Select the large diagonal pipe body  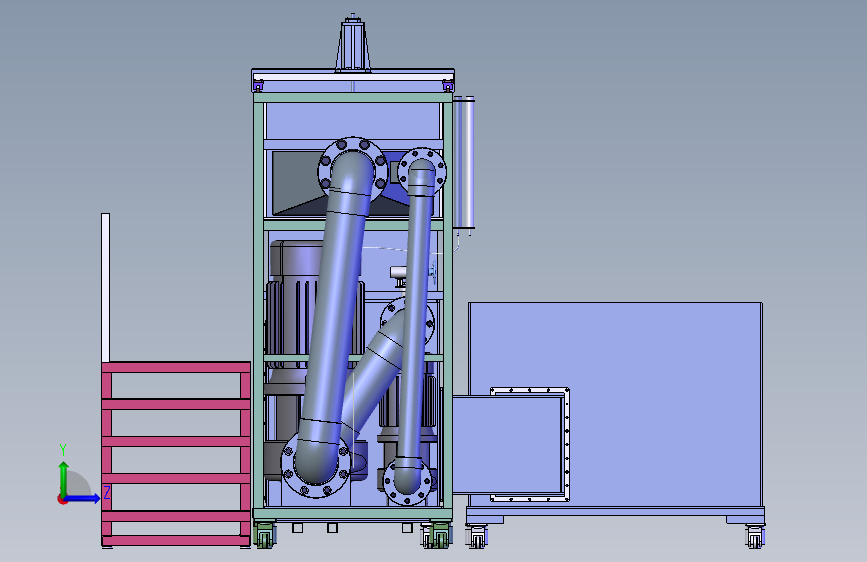[x=337, y=315]
